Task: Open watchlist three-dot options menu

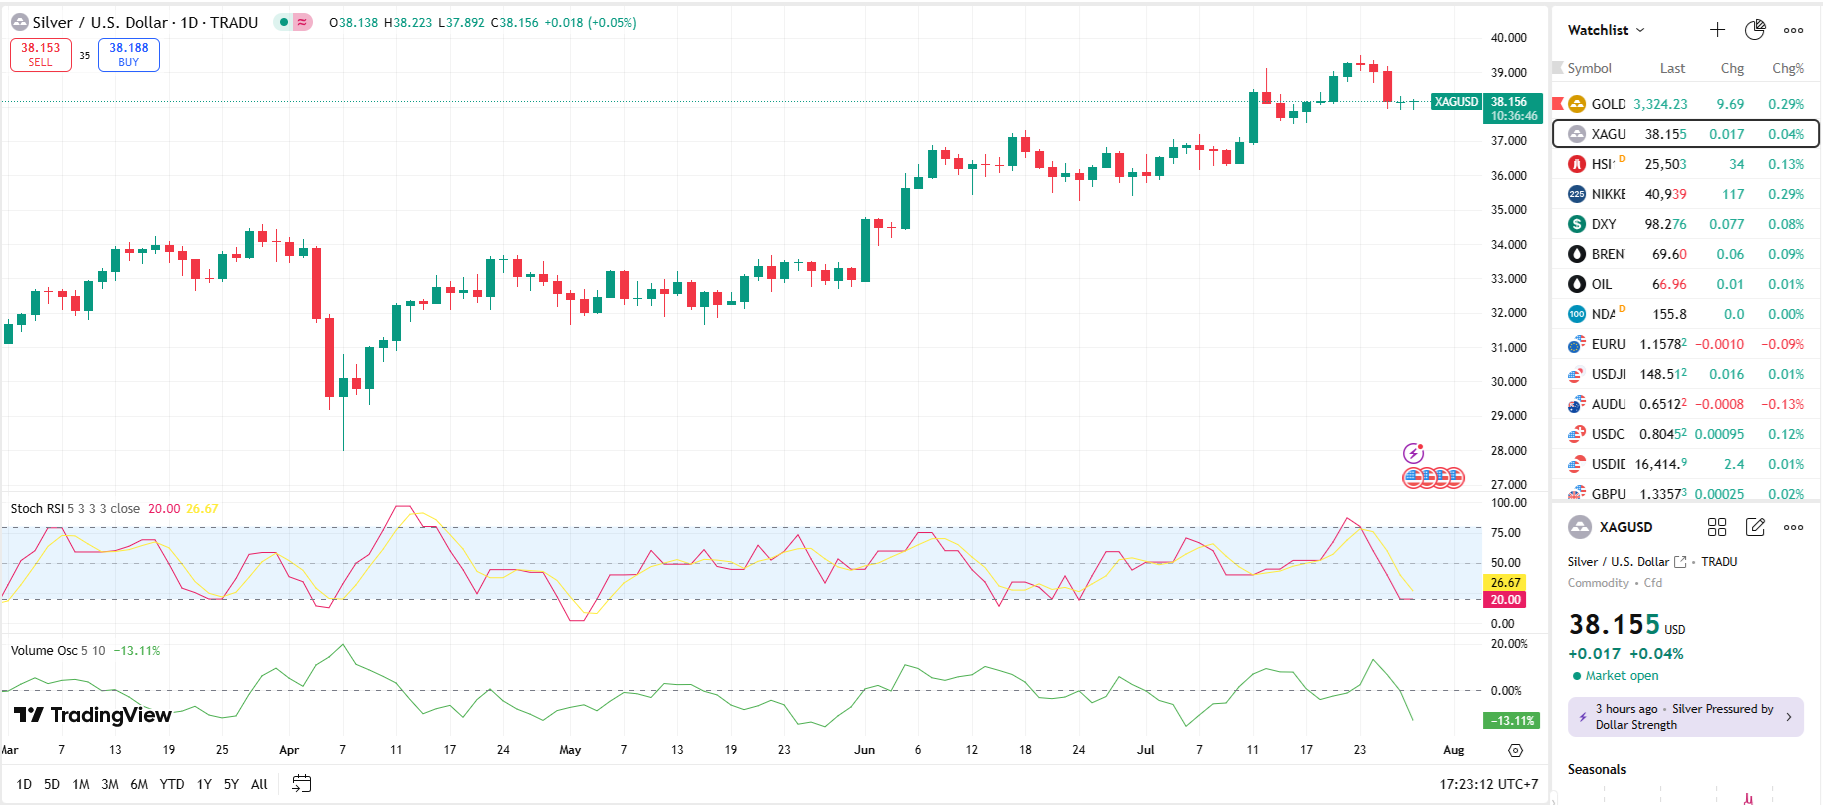Action: tap(1794, 30)
